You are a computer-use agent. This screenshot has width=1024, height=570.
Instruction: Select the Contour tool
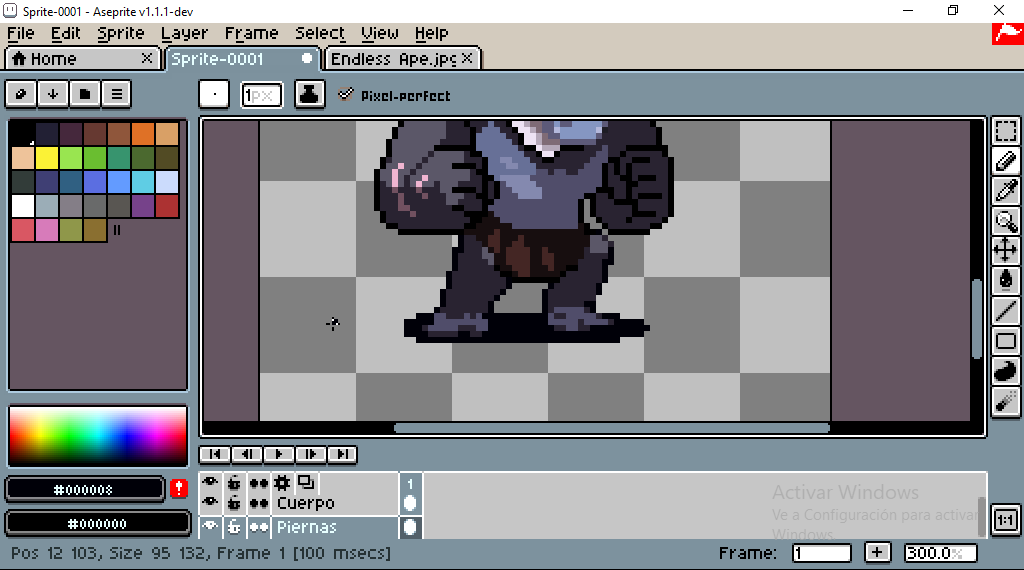coord(1006,371)
